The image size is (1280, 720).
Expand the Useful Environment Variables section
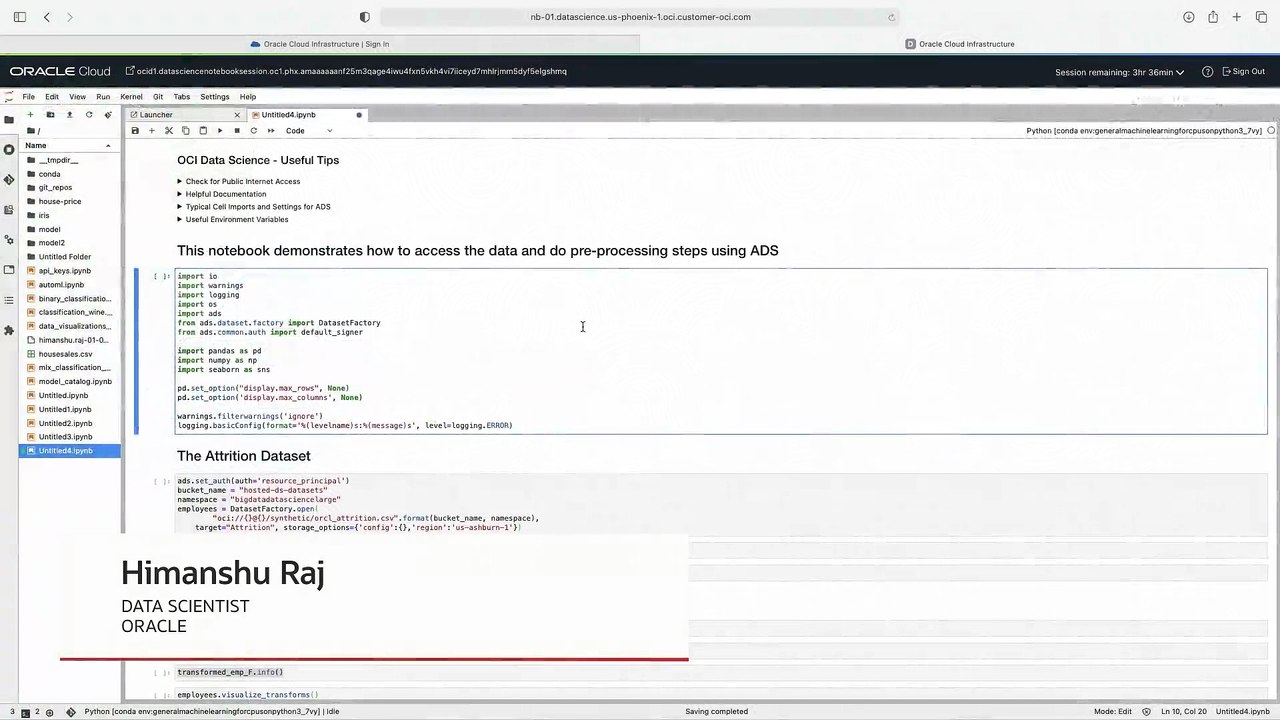tap(233, 220)
